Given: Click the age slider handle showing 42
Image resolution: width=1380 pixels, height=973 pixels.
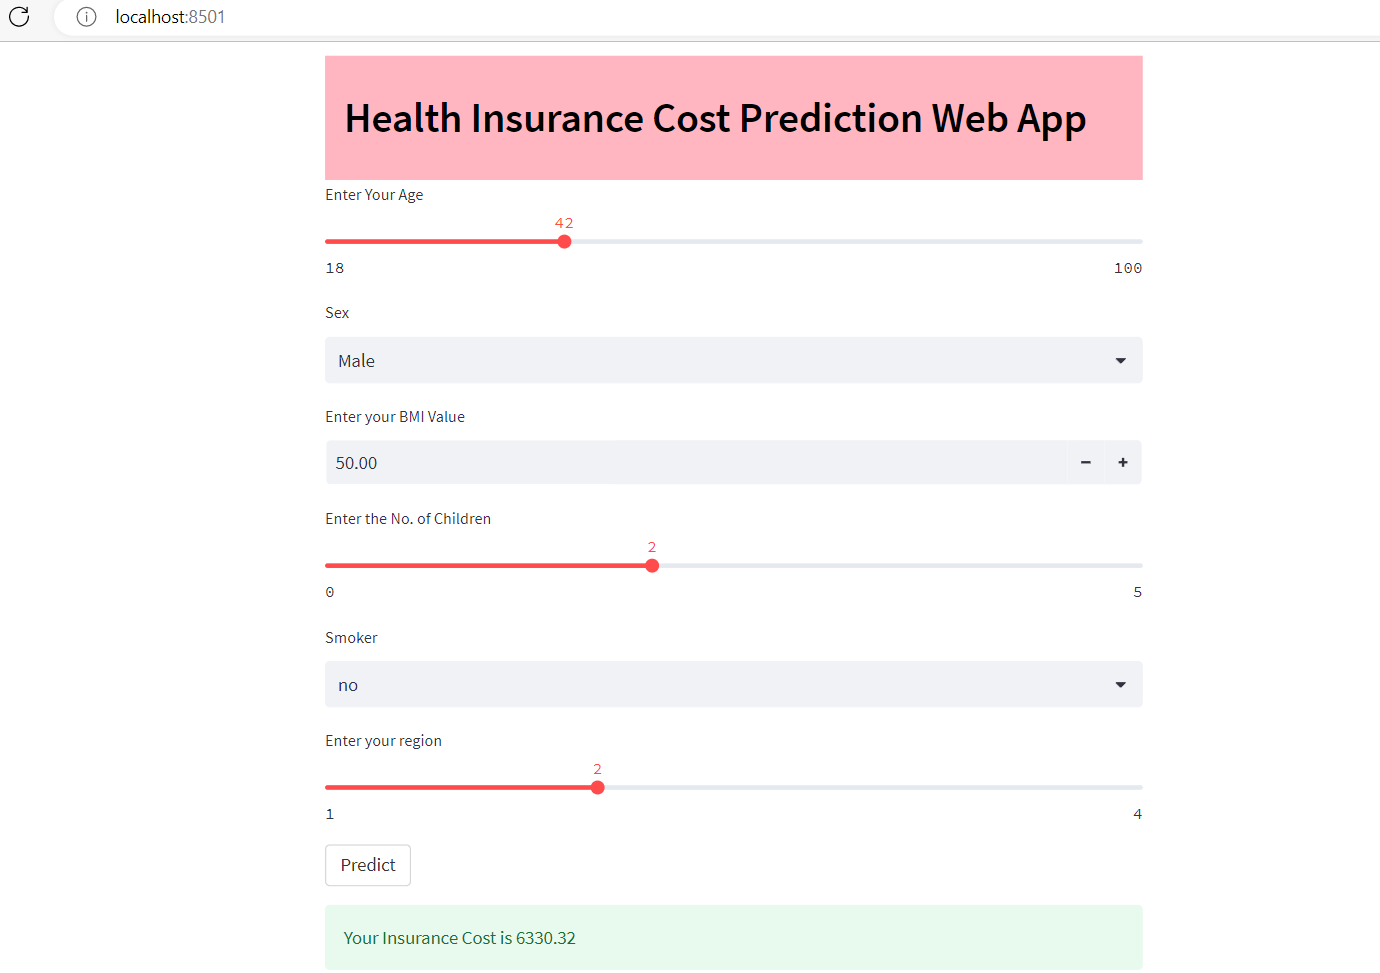Looking at the screenshot, I should click(x=564, y=241).
